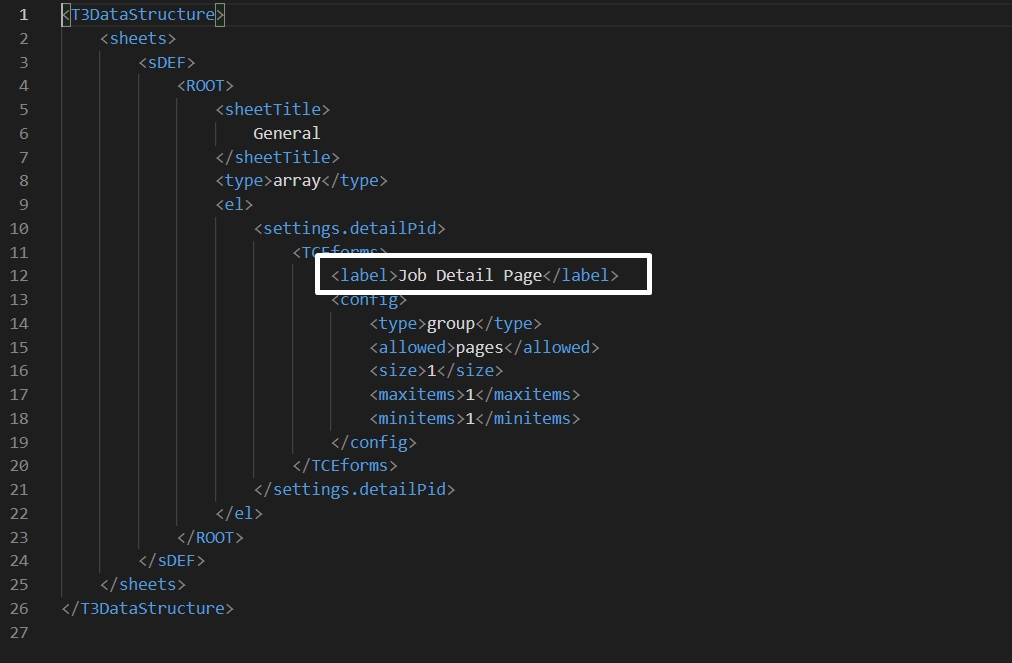Click the 'pages' value in the allowed tag
Viewport: 1012px width, 663px height.
point(479,347)
